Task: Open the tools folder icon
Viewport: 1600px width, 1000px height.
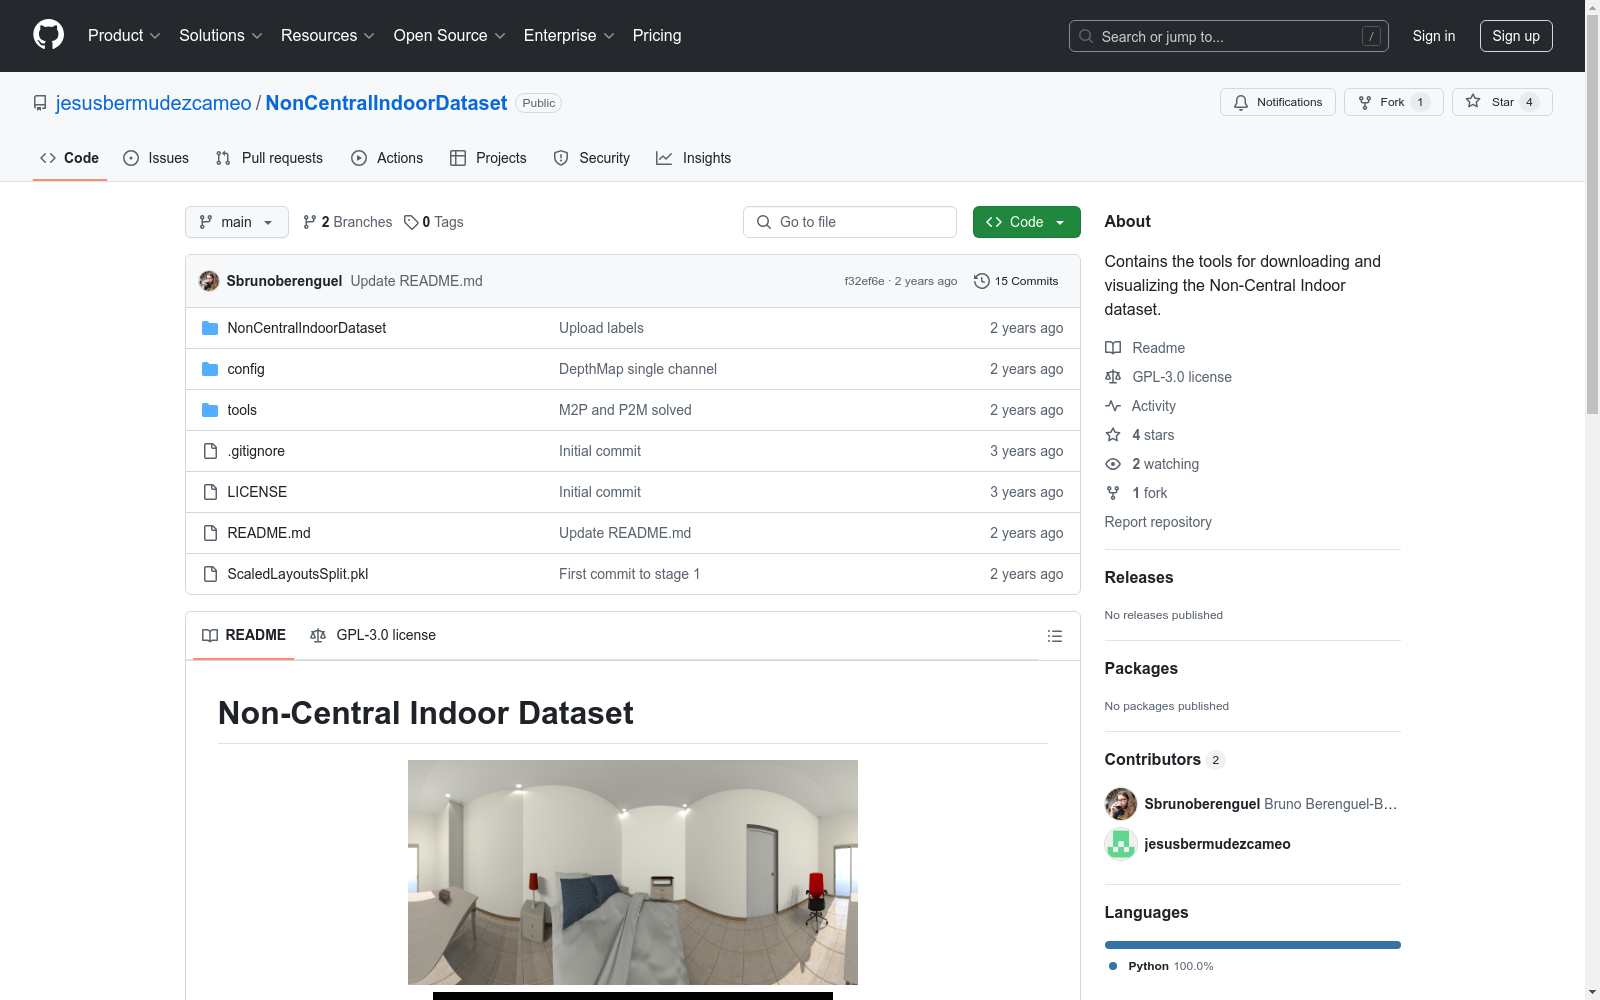Action: tap(210, 410)
